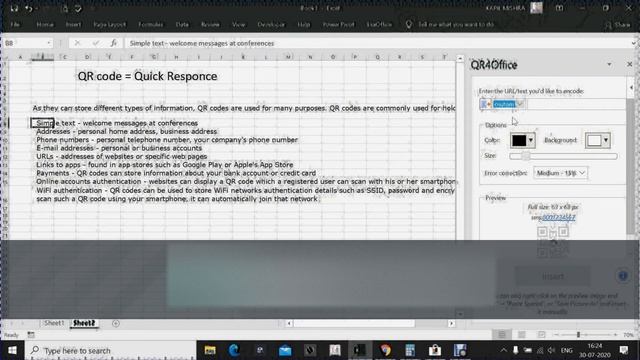The width and height of the screenshot is (640, 360).
Task: Open the Insert Function fx dialog
Action: 114,43
